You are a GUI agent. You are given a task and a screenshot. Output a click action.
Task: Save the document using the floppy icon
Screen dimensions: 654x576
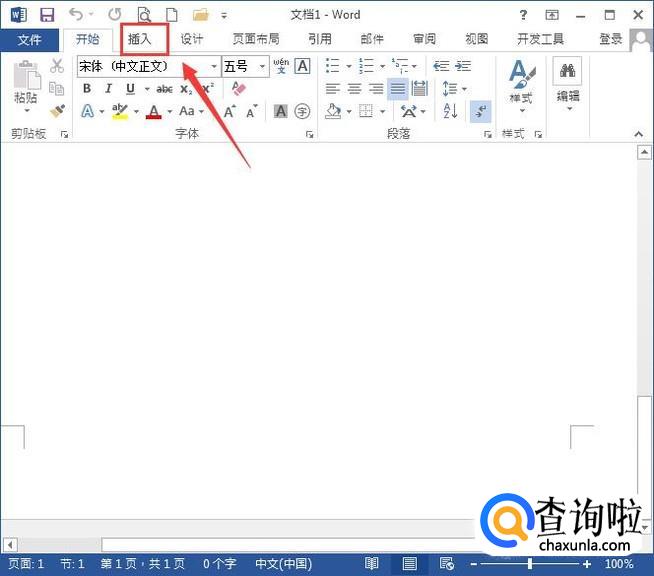[47, 15]
